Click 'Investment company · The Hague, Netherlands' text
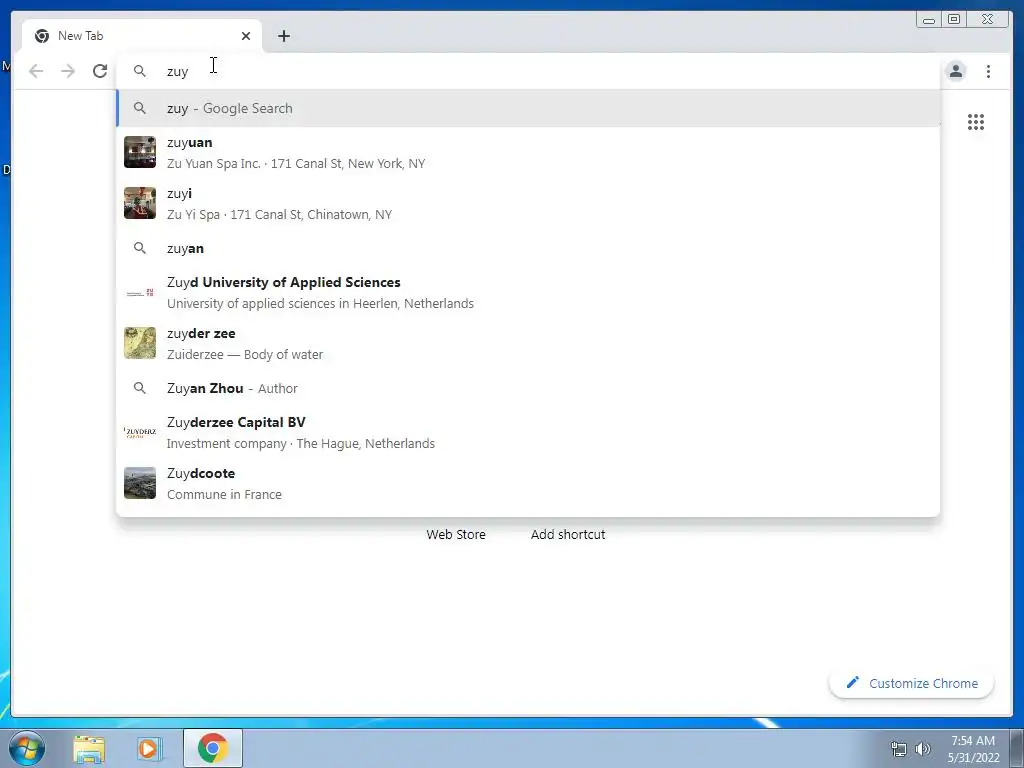 coord(301,443)
